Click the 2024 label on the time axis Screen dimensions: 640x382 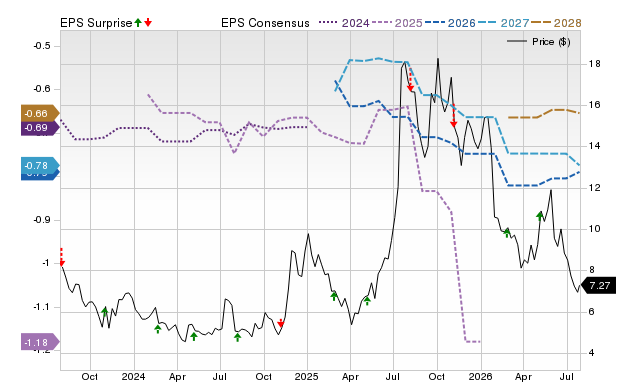[x=133, y=376]
